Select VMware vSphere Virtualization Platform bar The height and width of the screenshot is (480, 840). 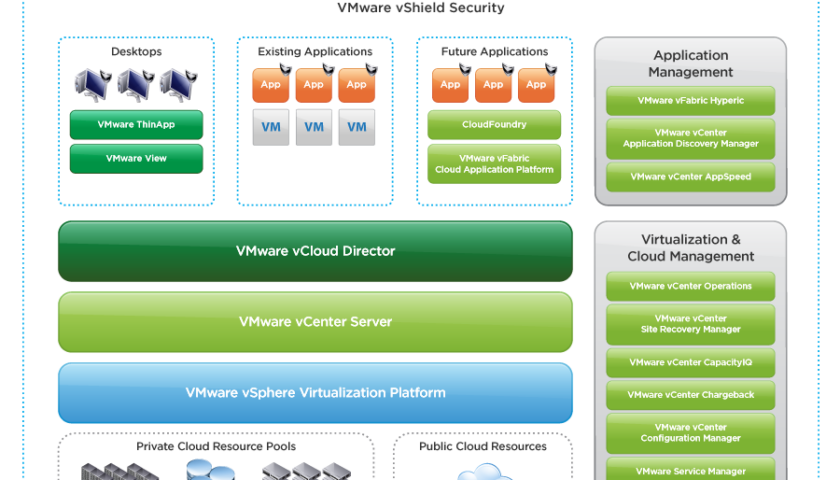315,393
